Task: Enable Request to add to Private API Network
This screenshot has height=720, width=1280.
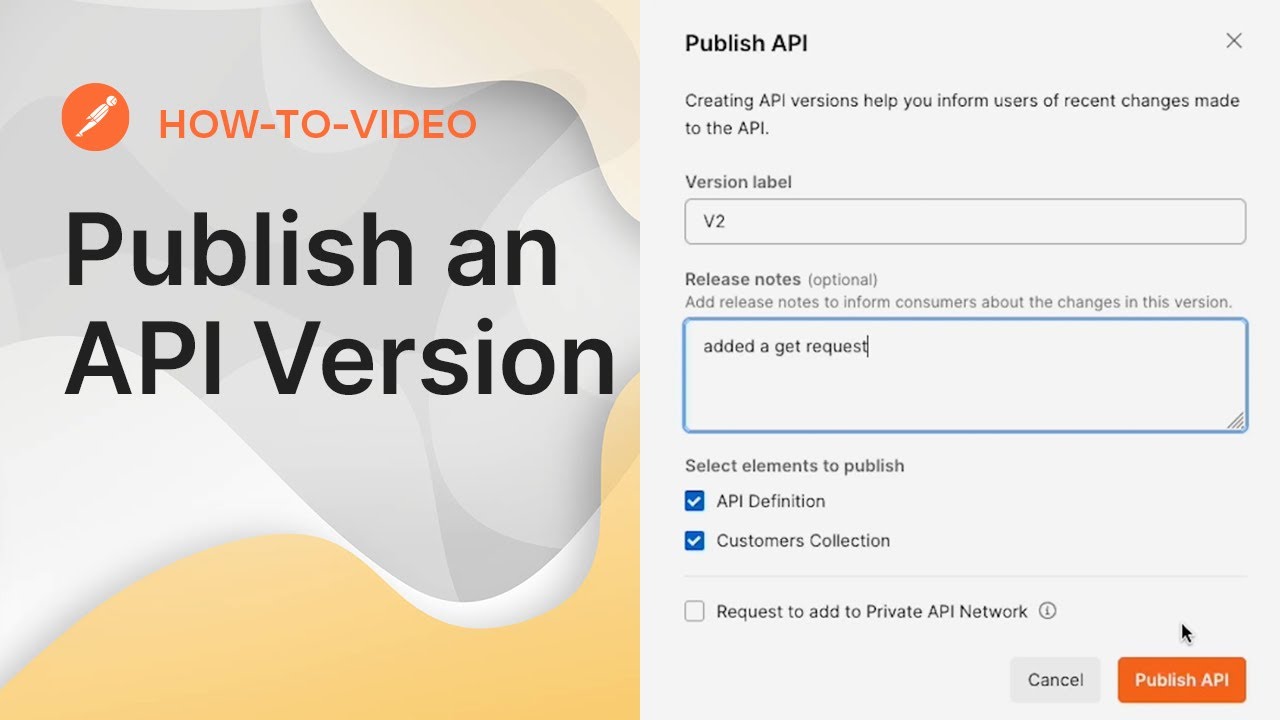Action: 694,612
